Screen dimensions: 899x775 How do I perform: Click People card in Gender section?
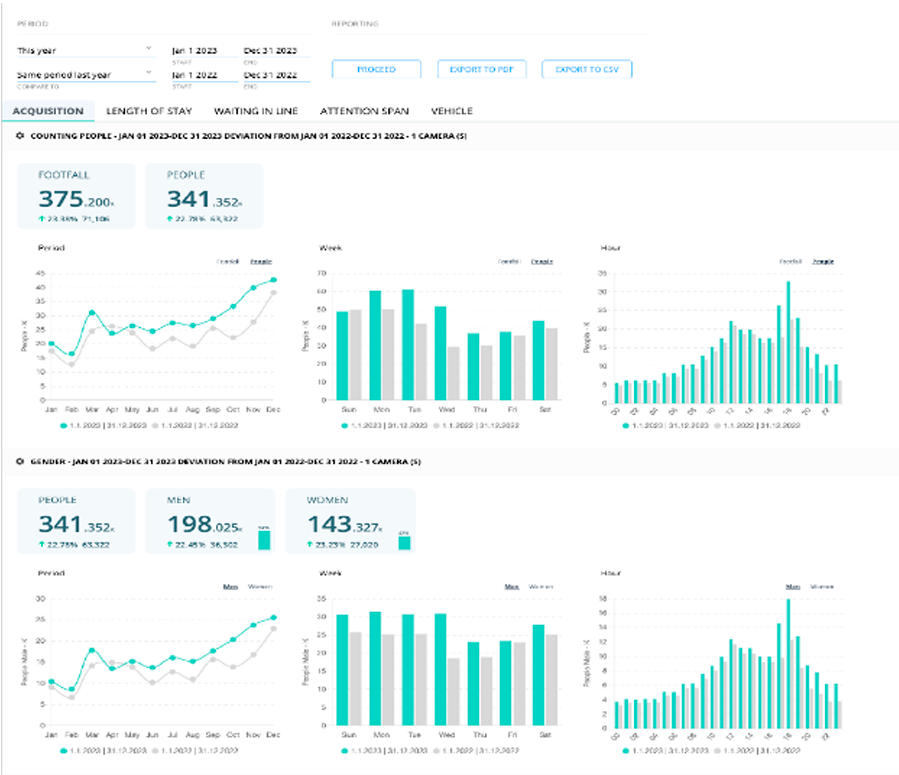pyautogui.click(x=76, y=521)
